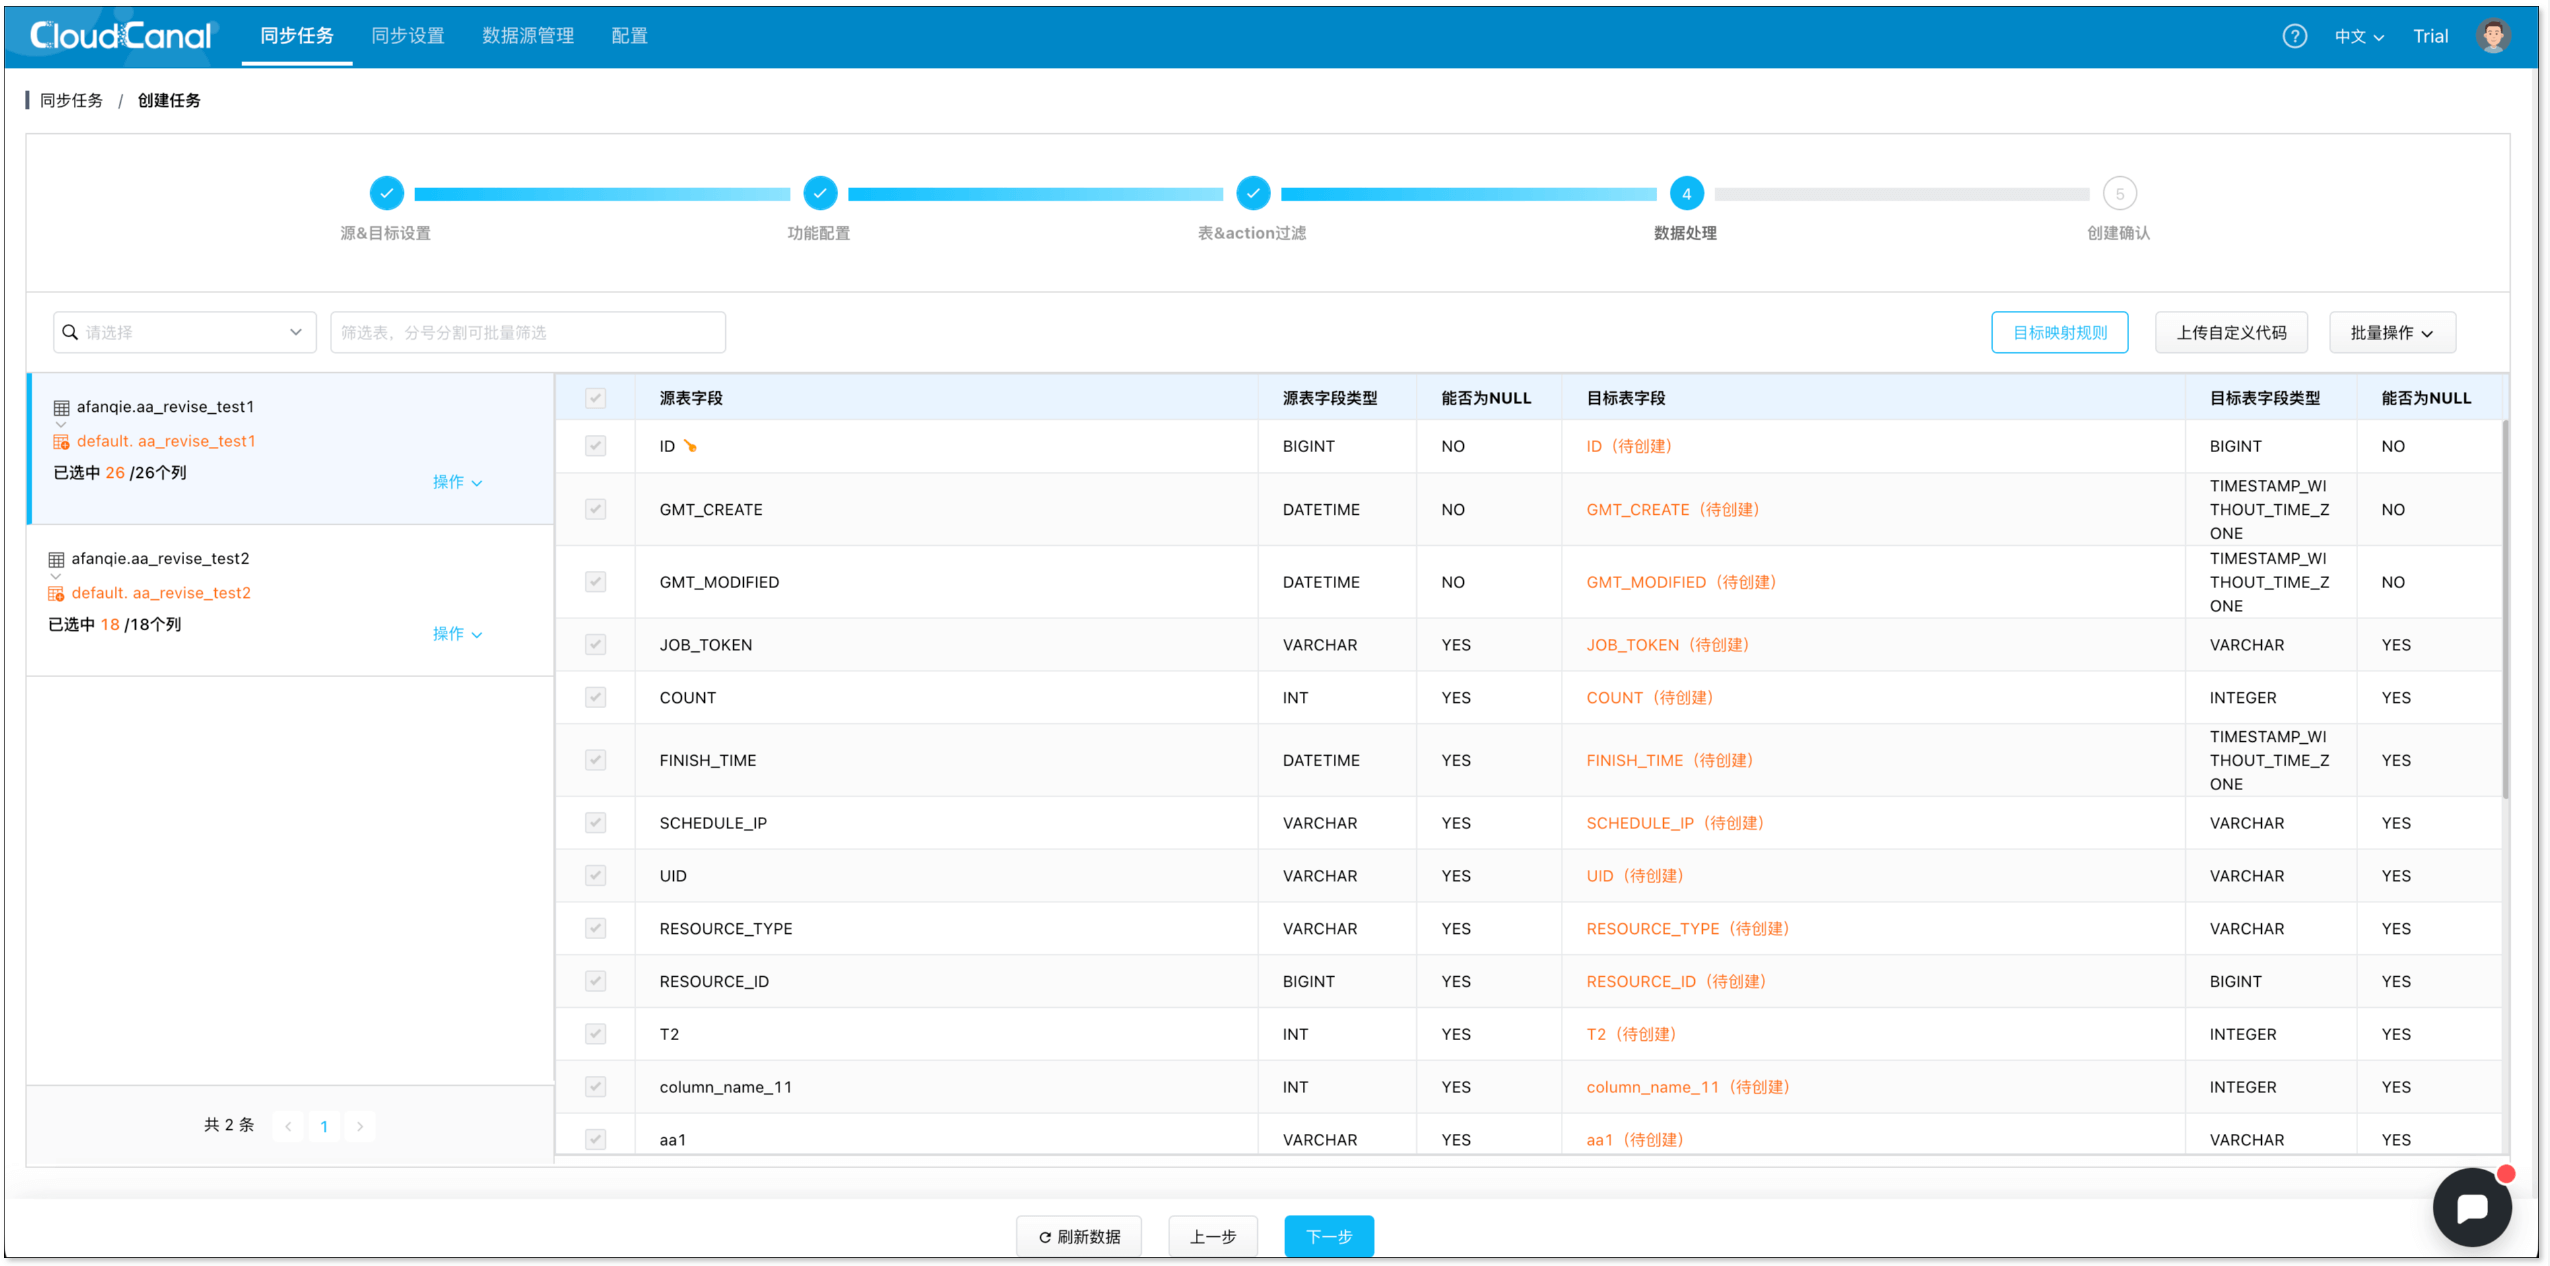Viewport: 2550px width, 1266px height.
Task: Switch to 数据源管理 tab
Action: click(x=527, y=36)
